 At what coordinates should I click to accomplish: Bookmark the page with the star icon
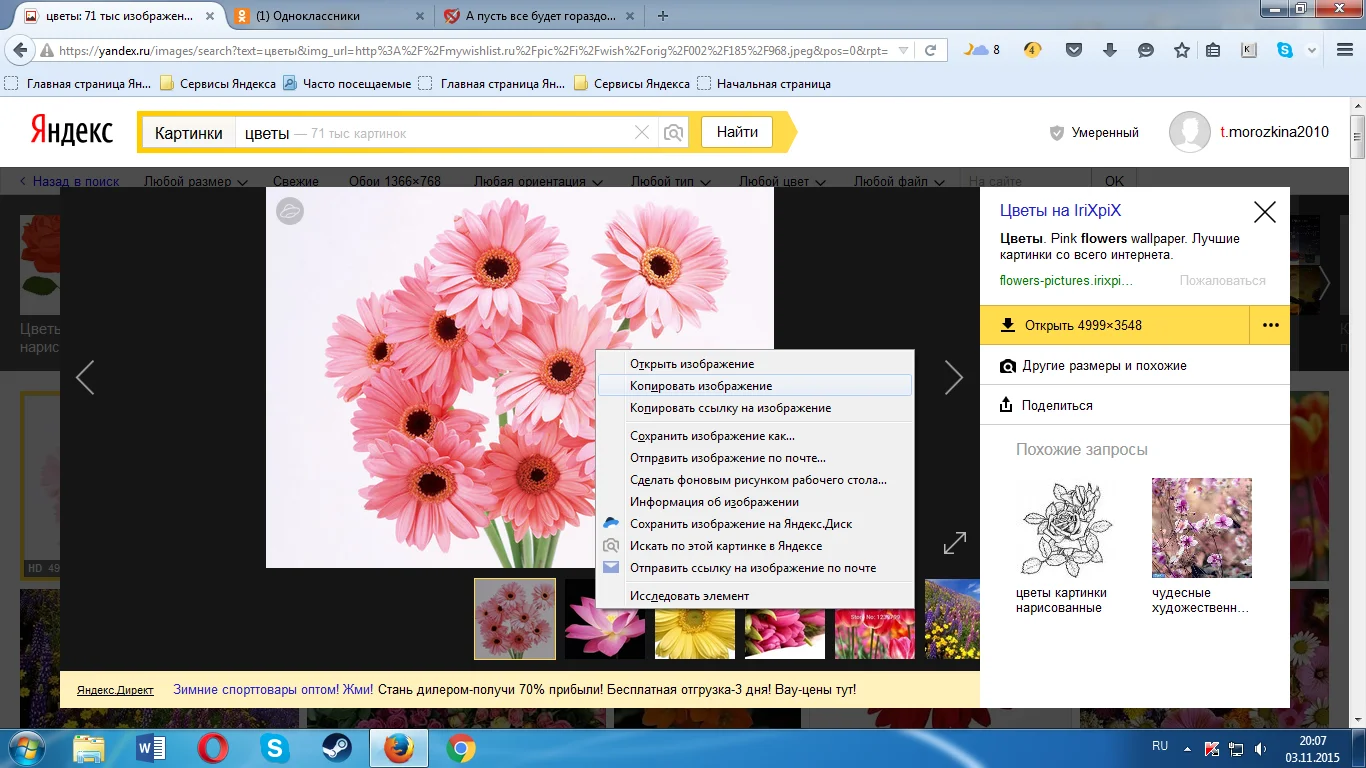pyautogui.click(x=1180, y=49)
